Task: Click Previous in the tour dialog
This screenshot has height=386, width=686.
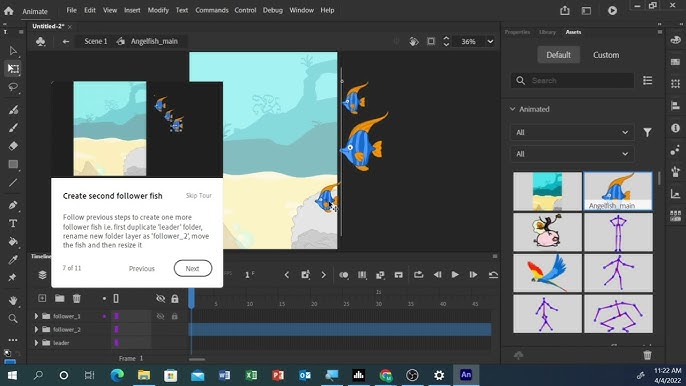Action: pyautogui.click(x=142, y=268)
